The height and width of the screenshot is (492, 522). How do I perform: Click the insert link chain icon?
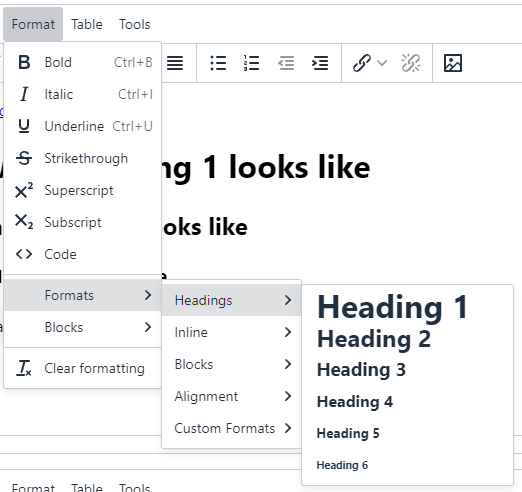362,63
